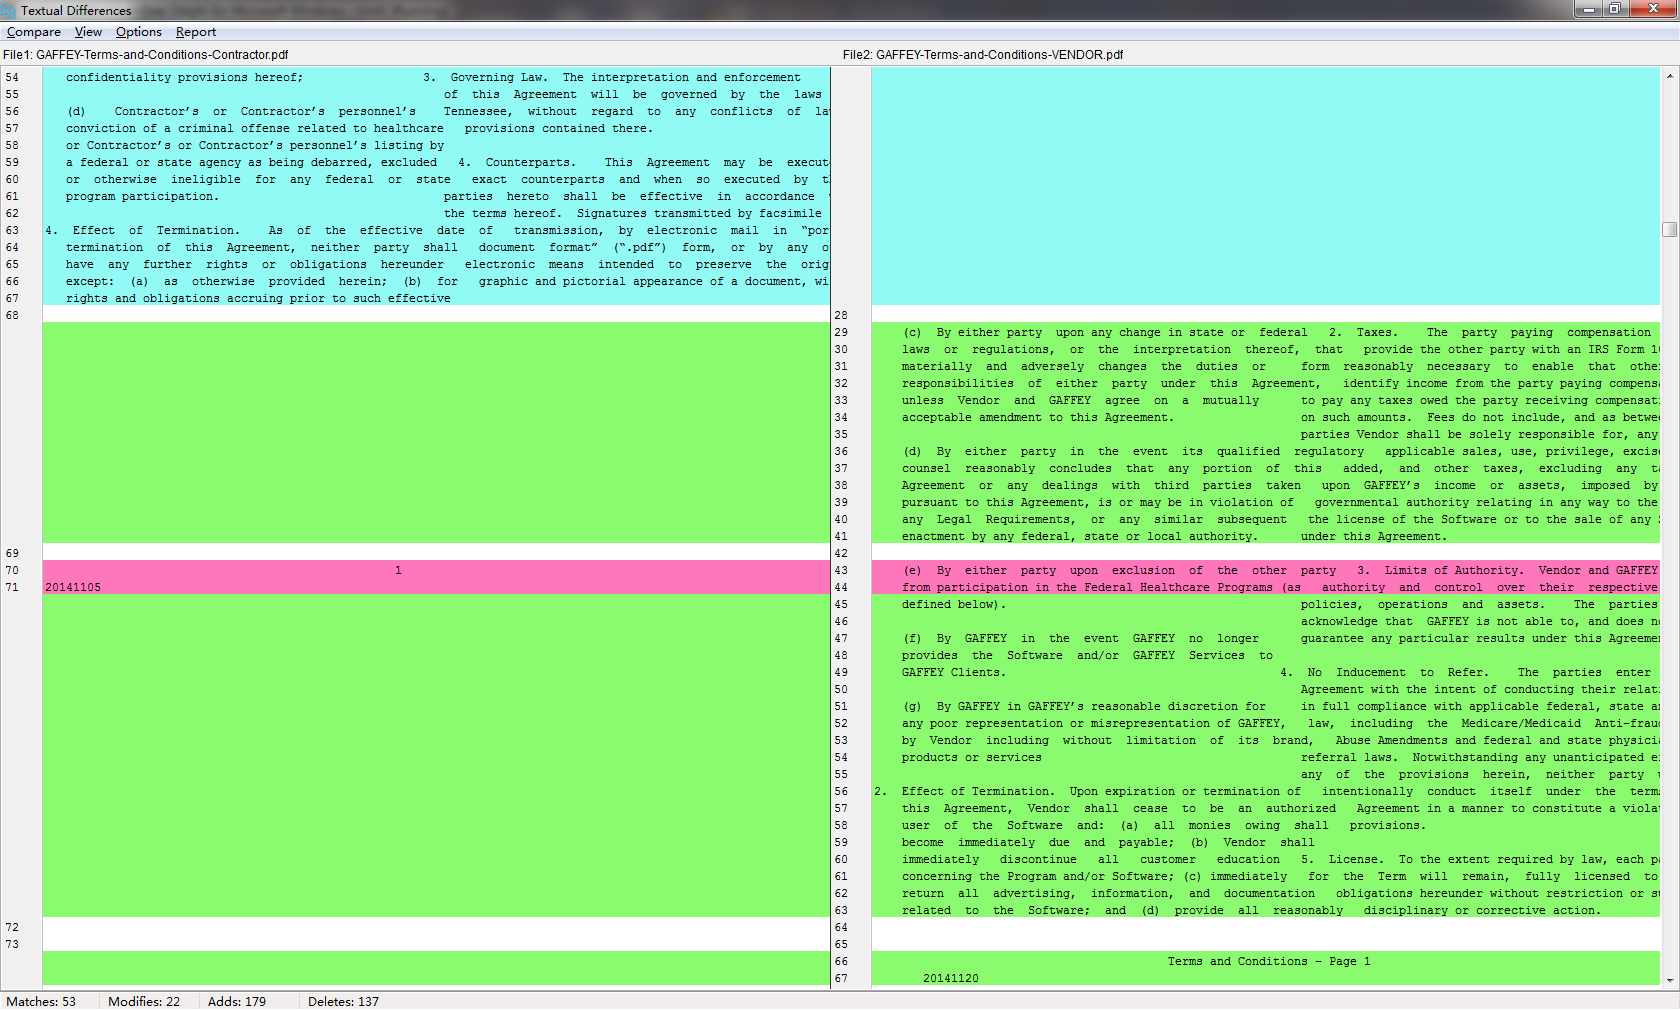1680x1010 pixels.
Task: Click right pane line number 66
Action: click(841, 961)
